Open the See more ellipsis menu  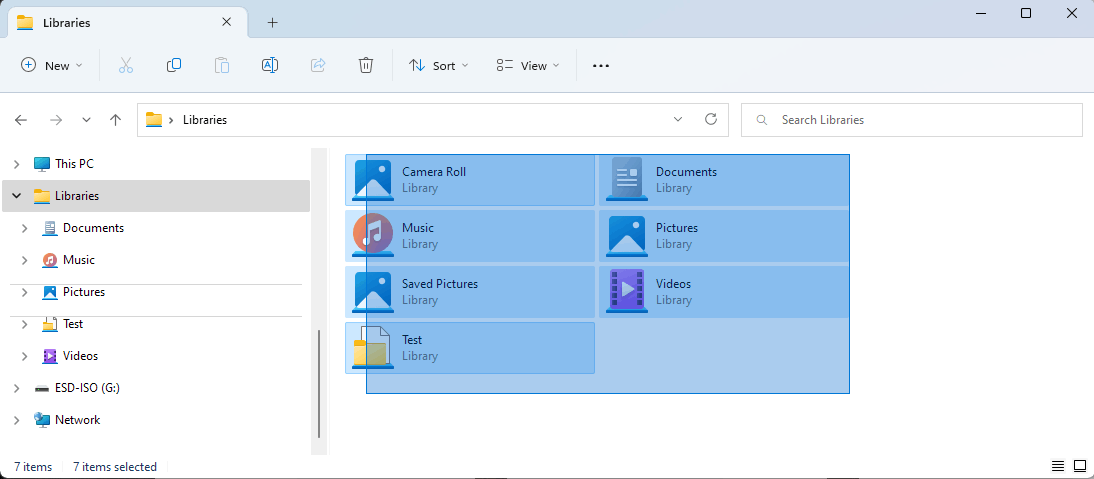(x=601, y=66)
